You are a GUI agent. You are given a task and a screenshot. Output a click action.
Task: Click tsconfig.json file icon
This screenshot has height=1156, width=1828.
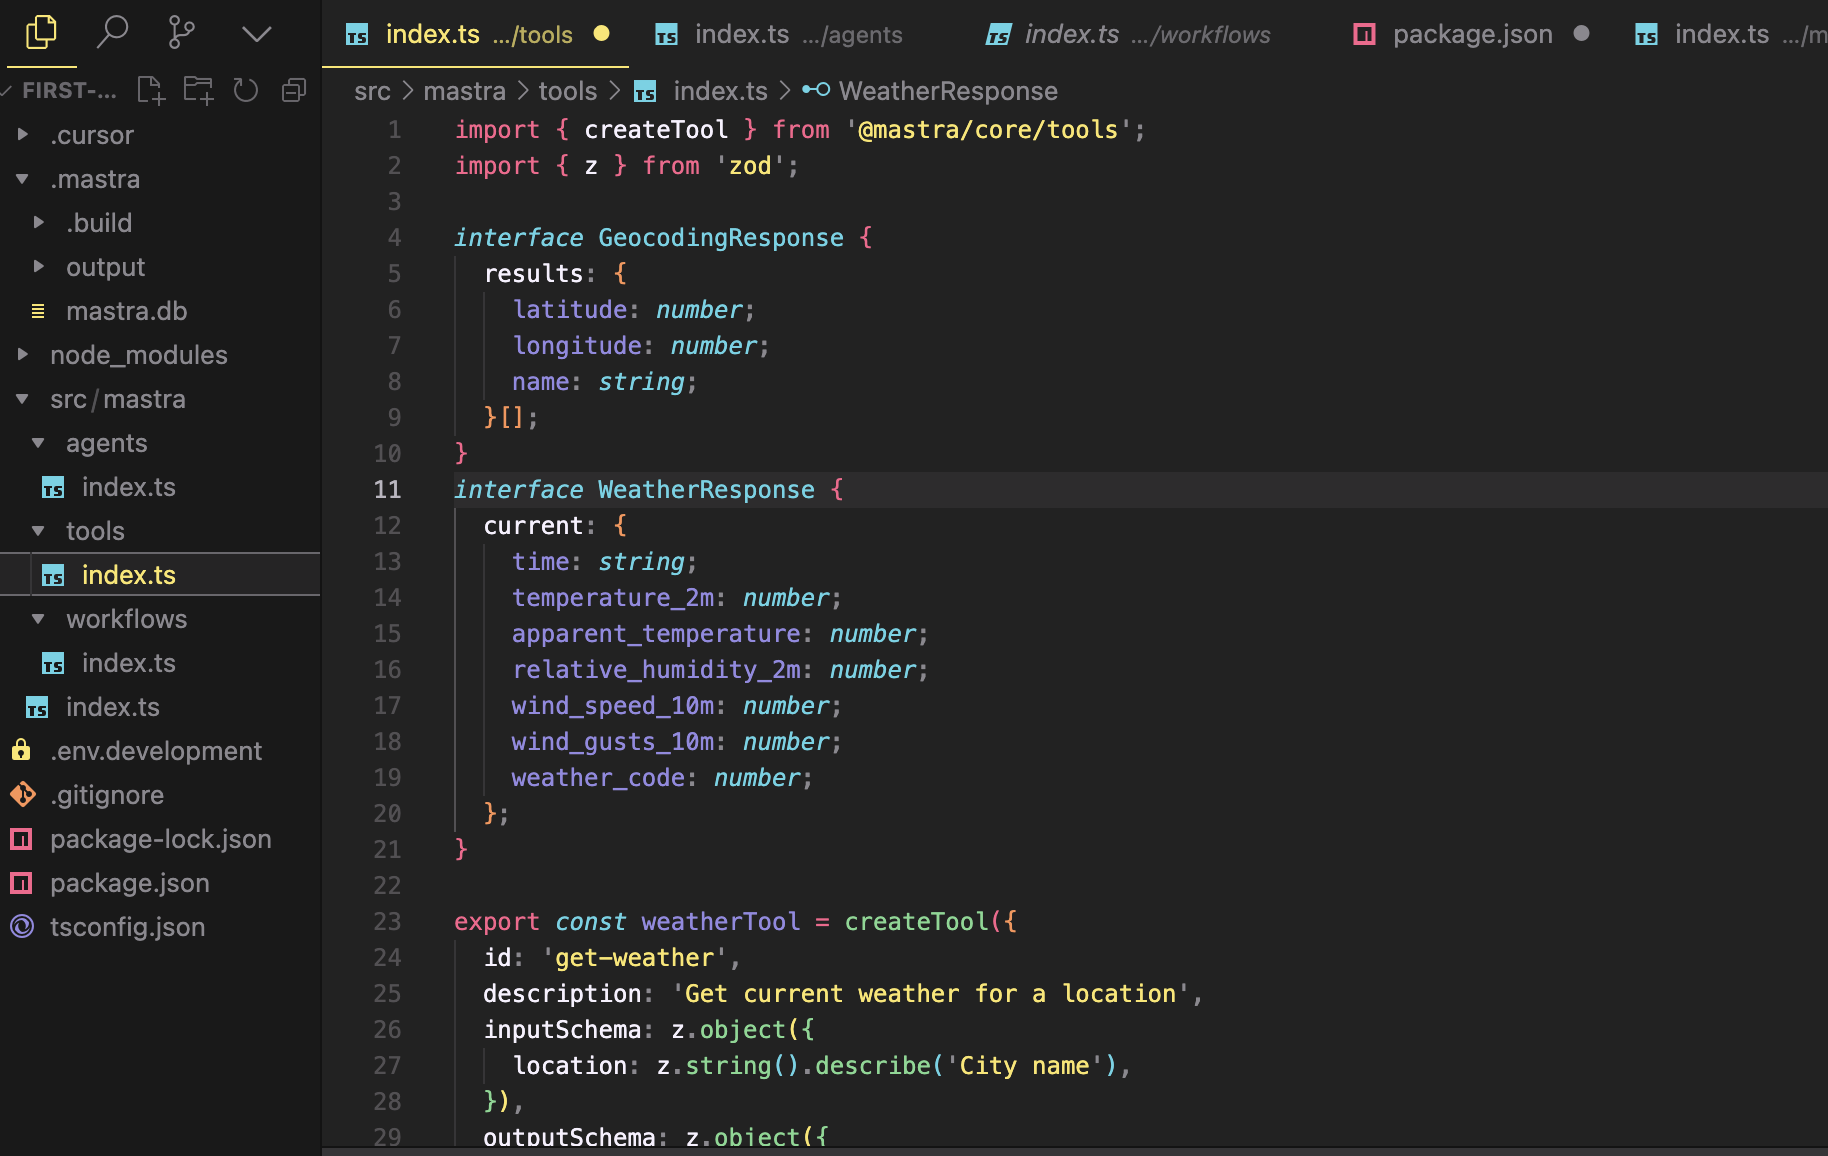22,927
